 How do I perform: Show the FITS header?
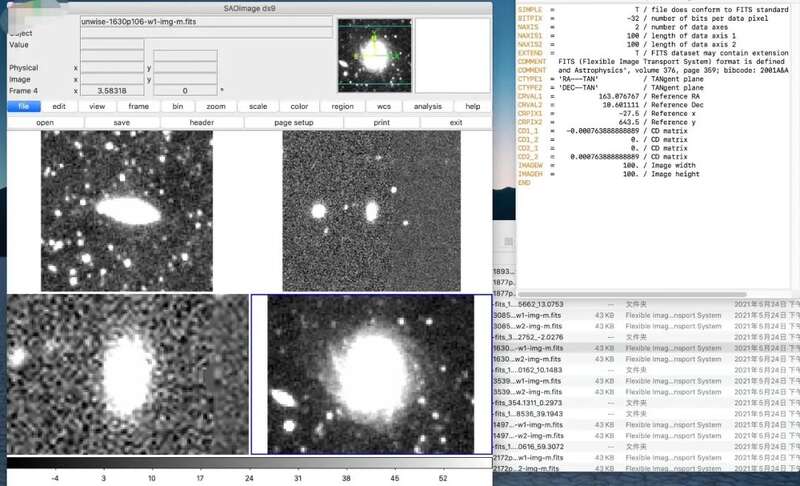click(201, 122)
